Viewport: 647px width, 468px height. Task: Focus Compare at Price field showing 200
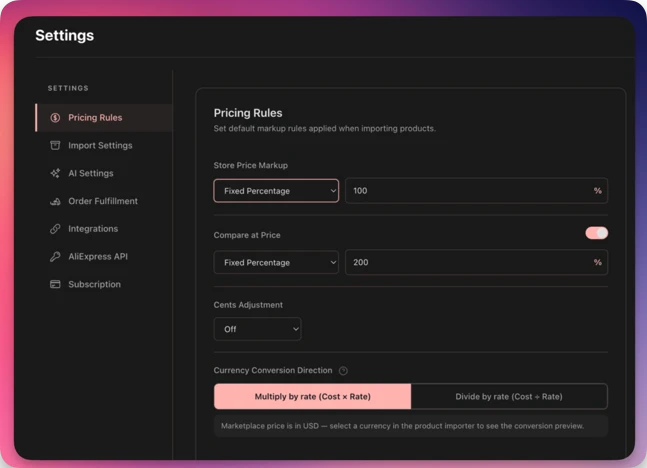(476, 262)
